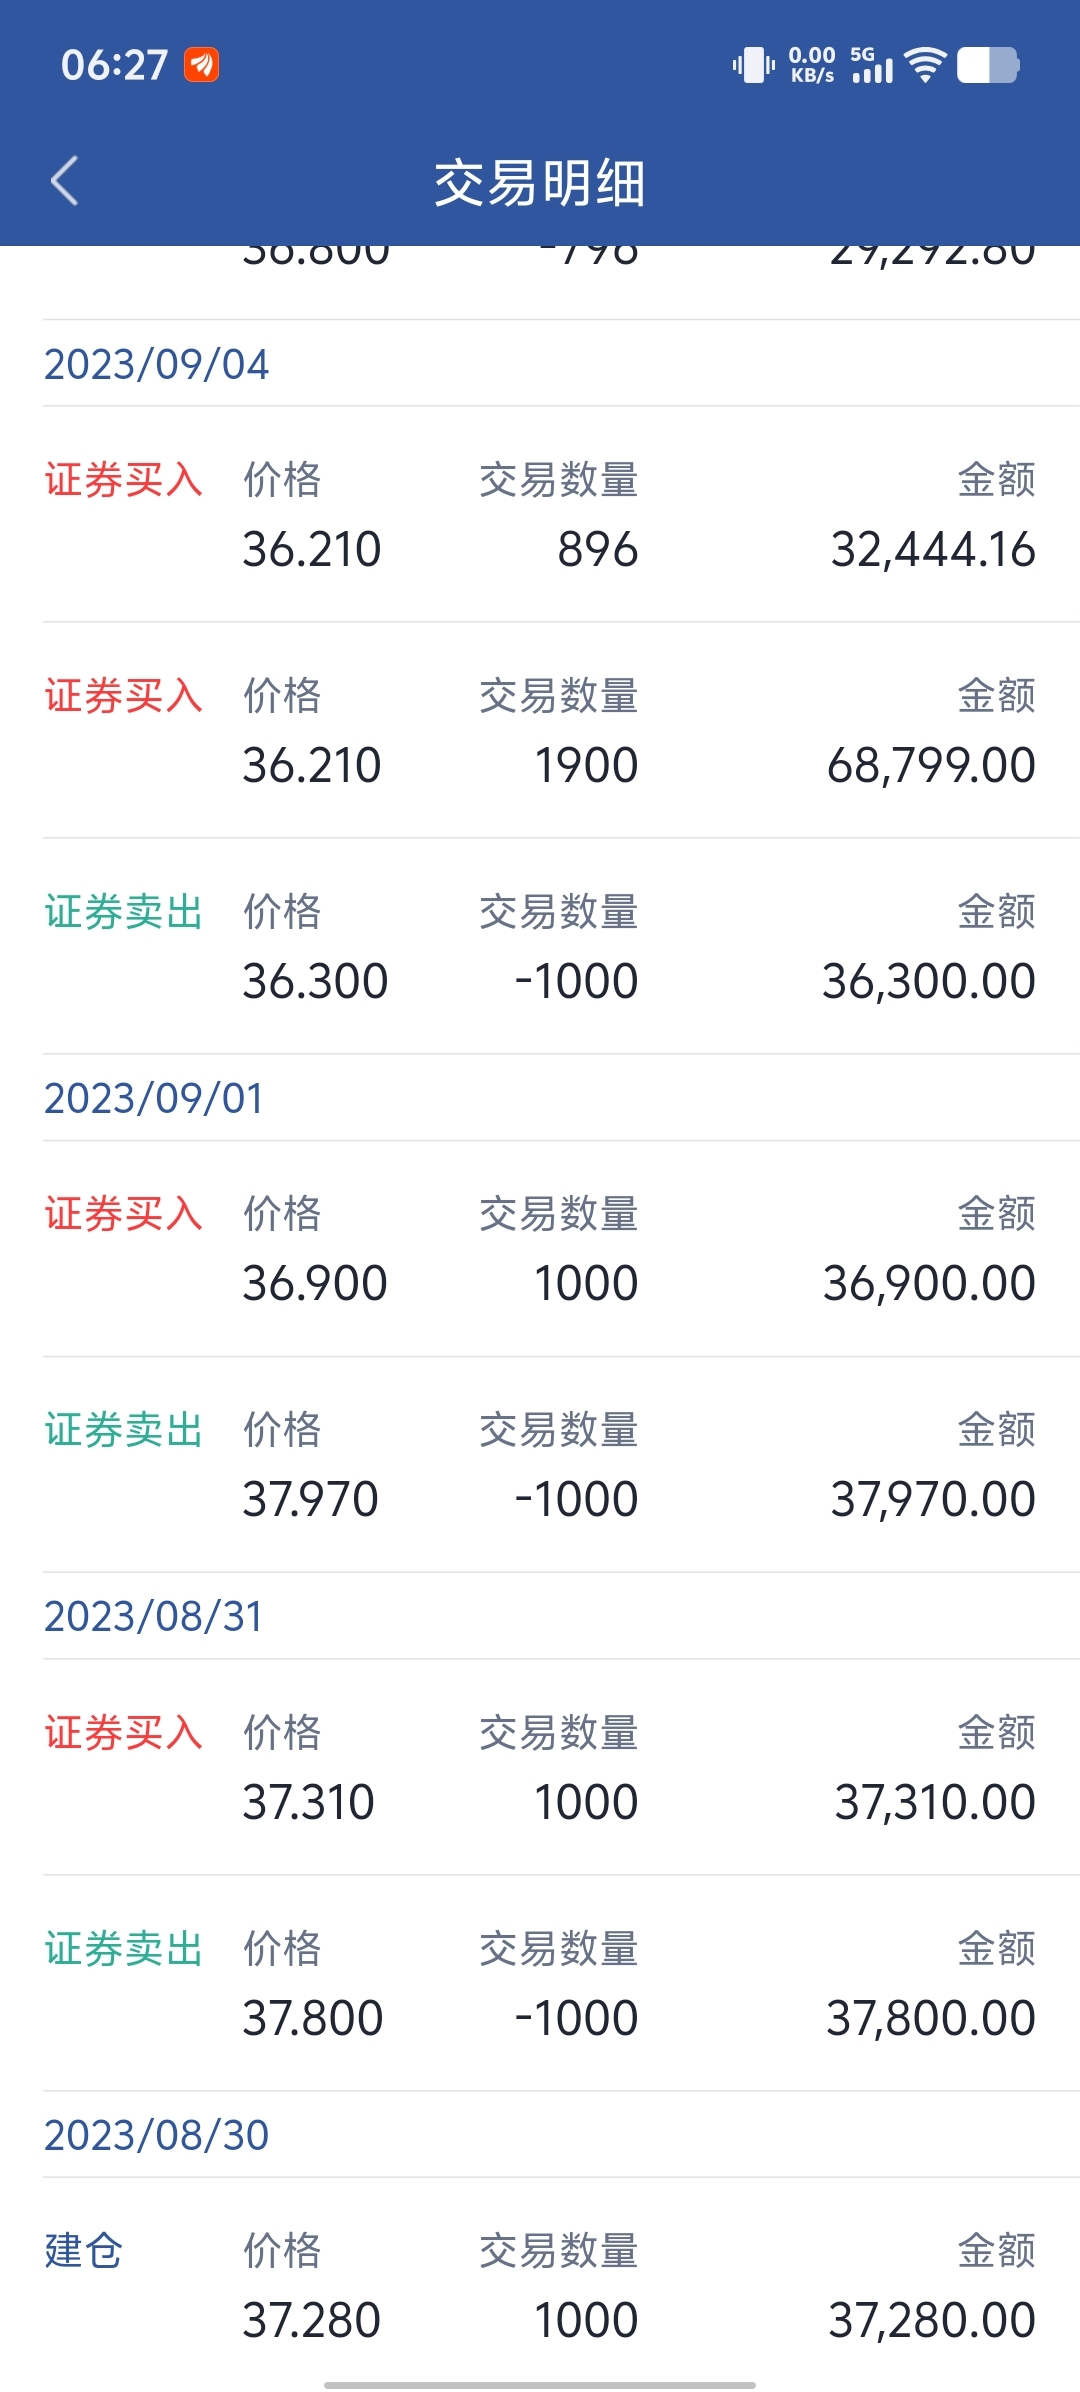Tap the orange app notification icon
Image resolution: width=1080 pixels, height=2392 pixels.
click(201, 65)
